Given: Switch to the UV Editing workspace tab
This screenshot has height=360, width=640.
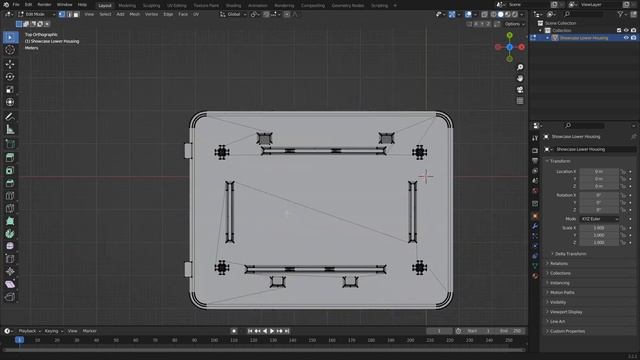Looking at the screenshot, I should 177,6.
